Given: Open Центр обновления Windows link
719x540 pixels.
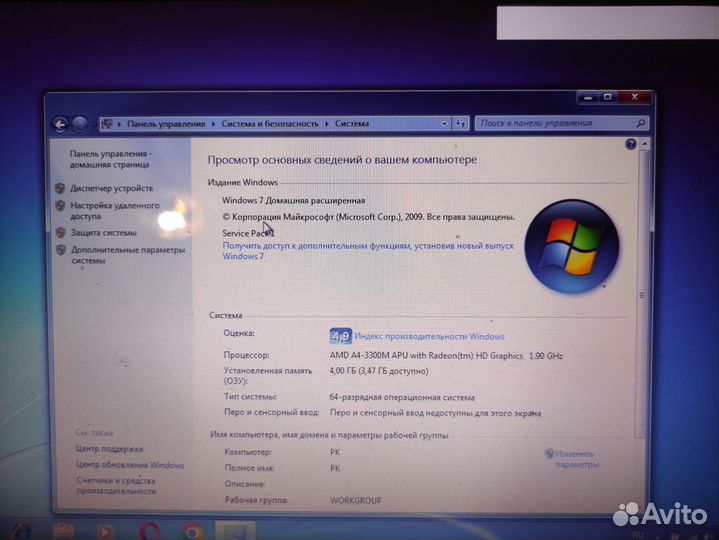Looking at the screenshot, I should coord(130,465).
